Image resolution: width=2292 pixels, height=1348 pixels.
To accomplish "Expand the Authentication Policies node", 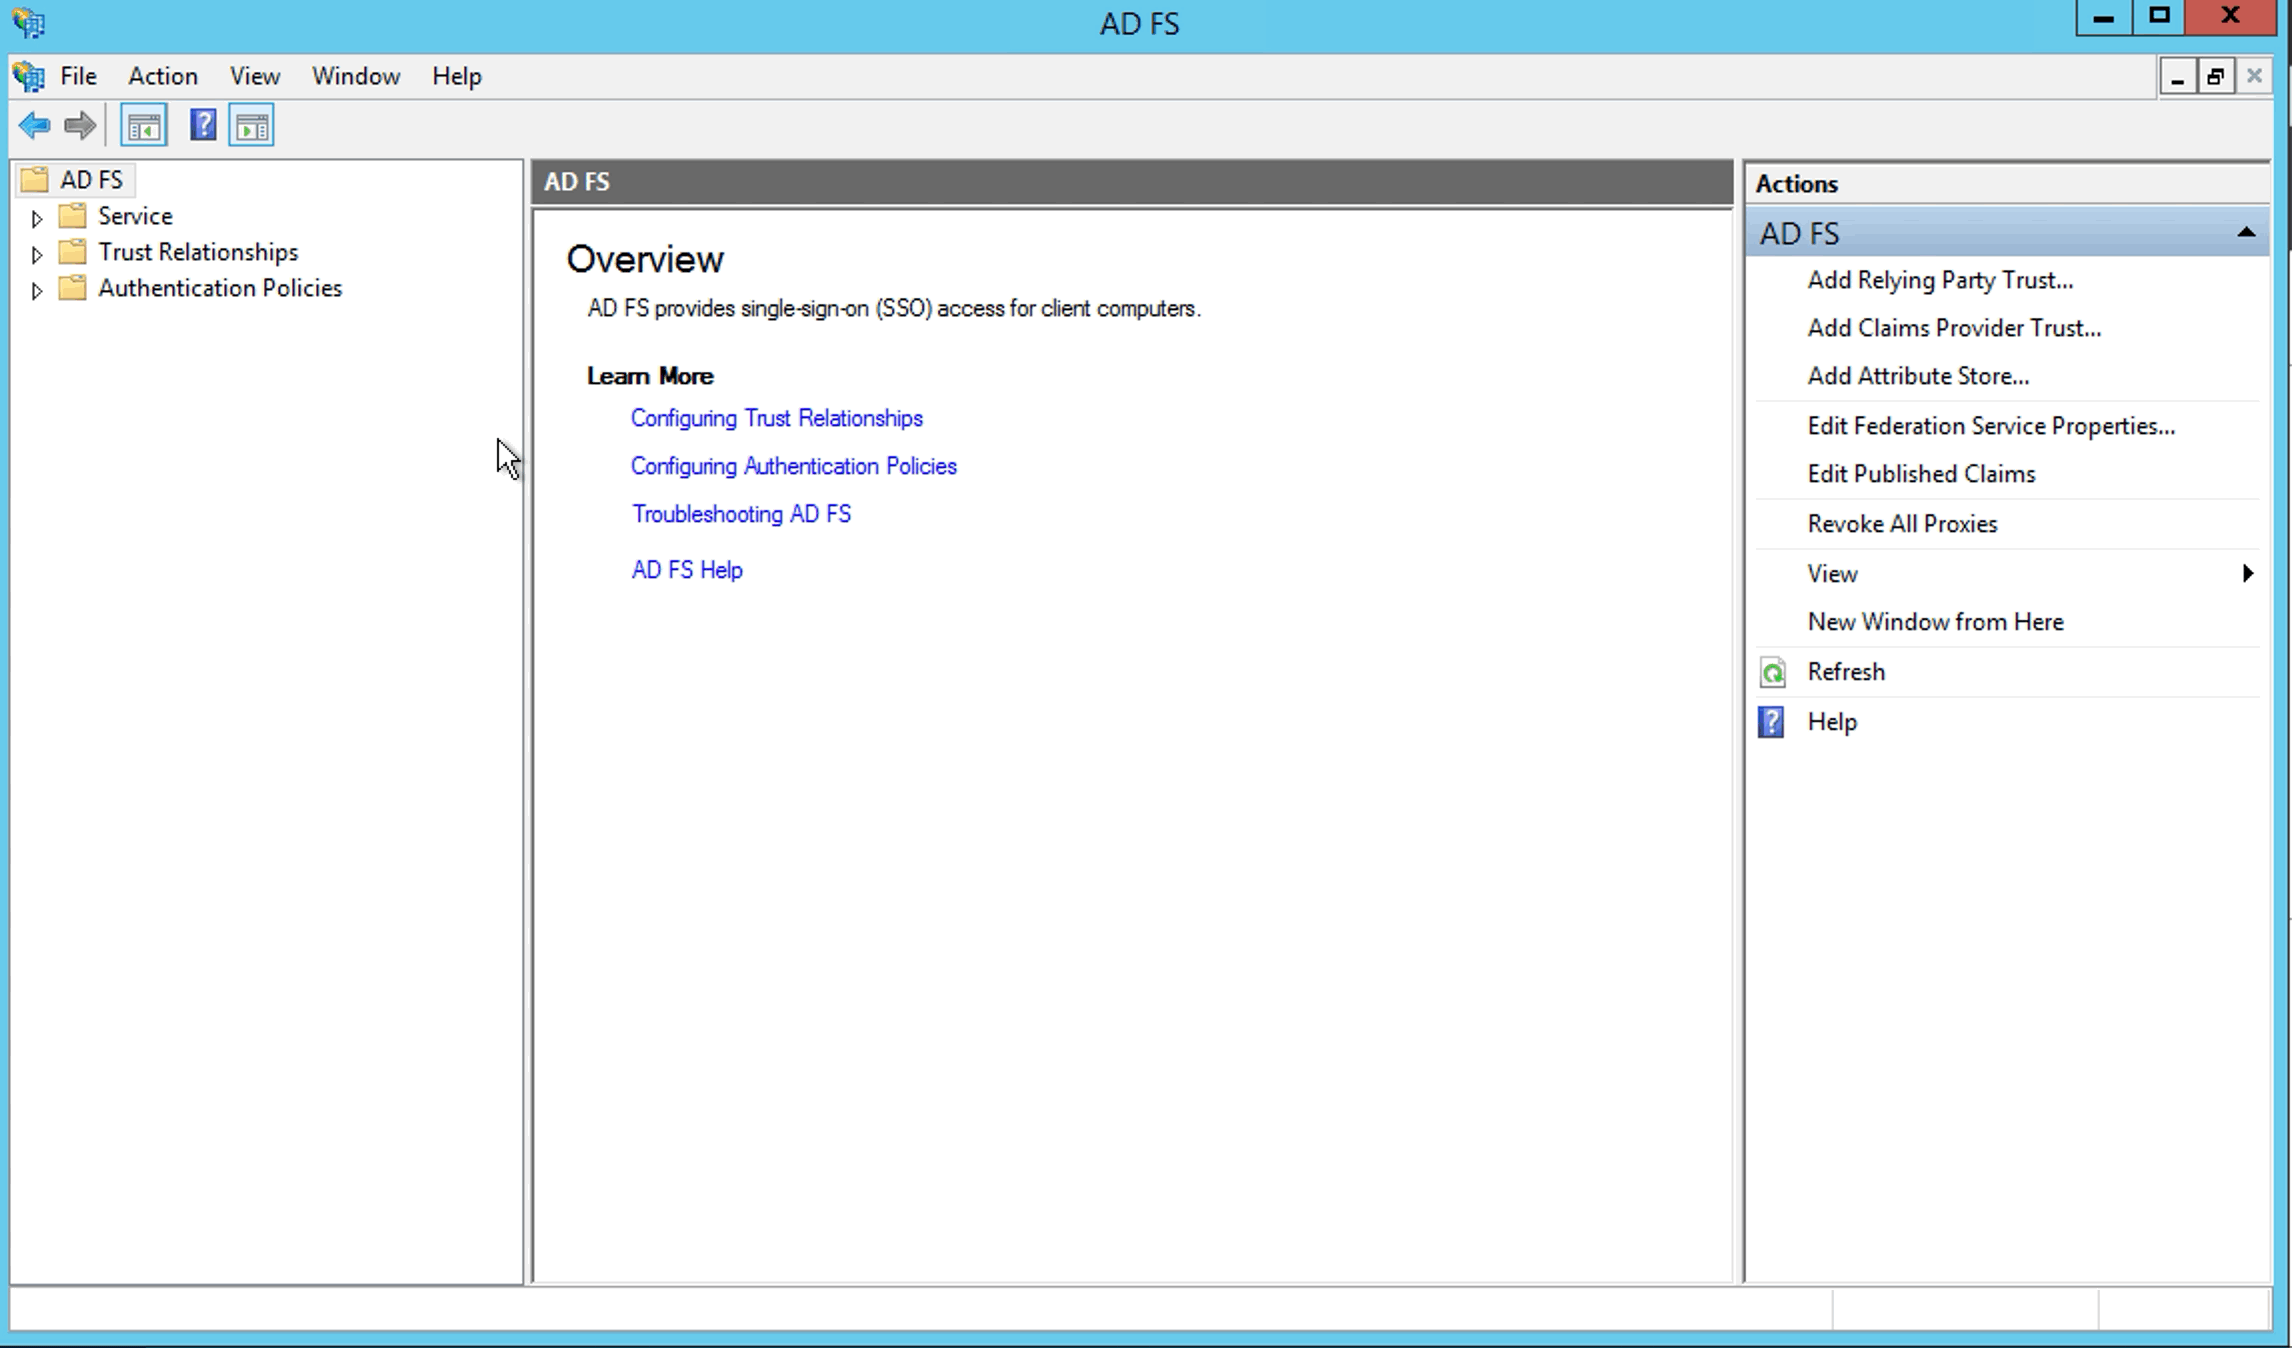I will [37, 290].
